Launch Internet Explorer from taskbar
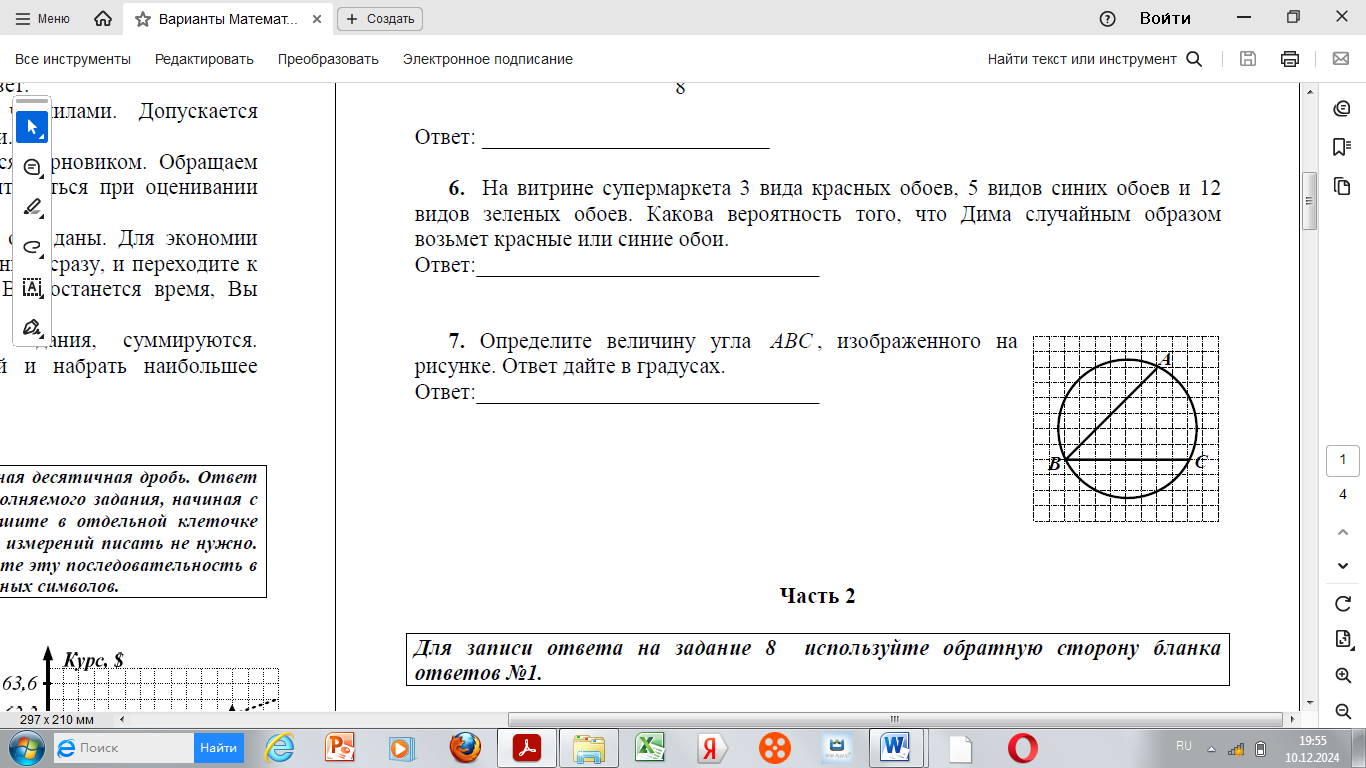Screen dimensions: 1366x768 pyautogui.click(x=279, y=747)
